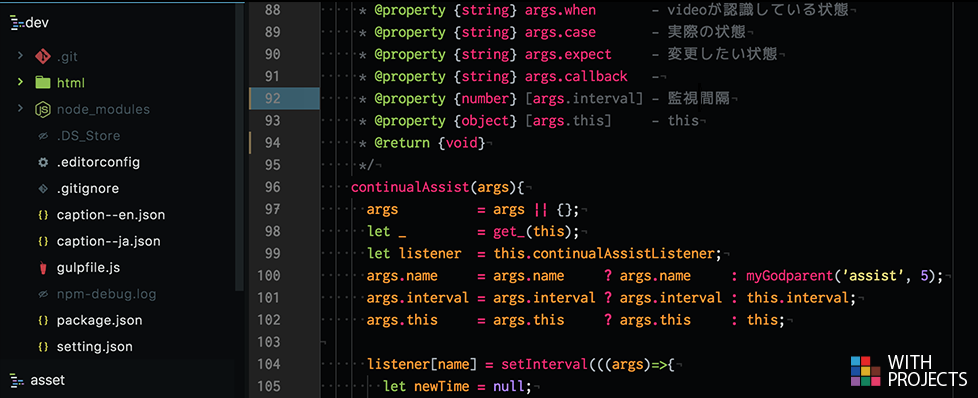This screenshot has height=398, width=978.
Task: Expand the html folder chevron
Action: pyautogui.click(x=21, y=82)
